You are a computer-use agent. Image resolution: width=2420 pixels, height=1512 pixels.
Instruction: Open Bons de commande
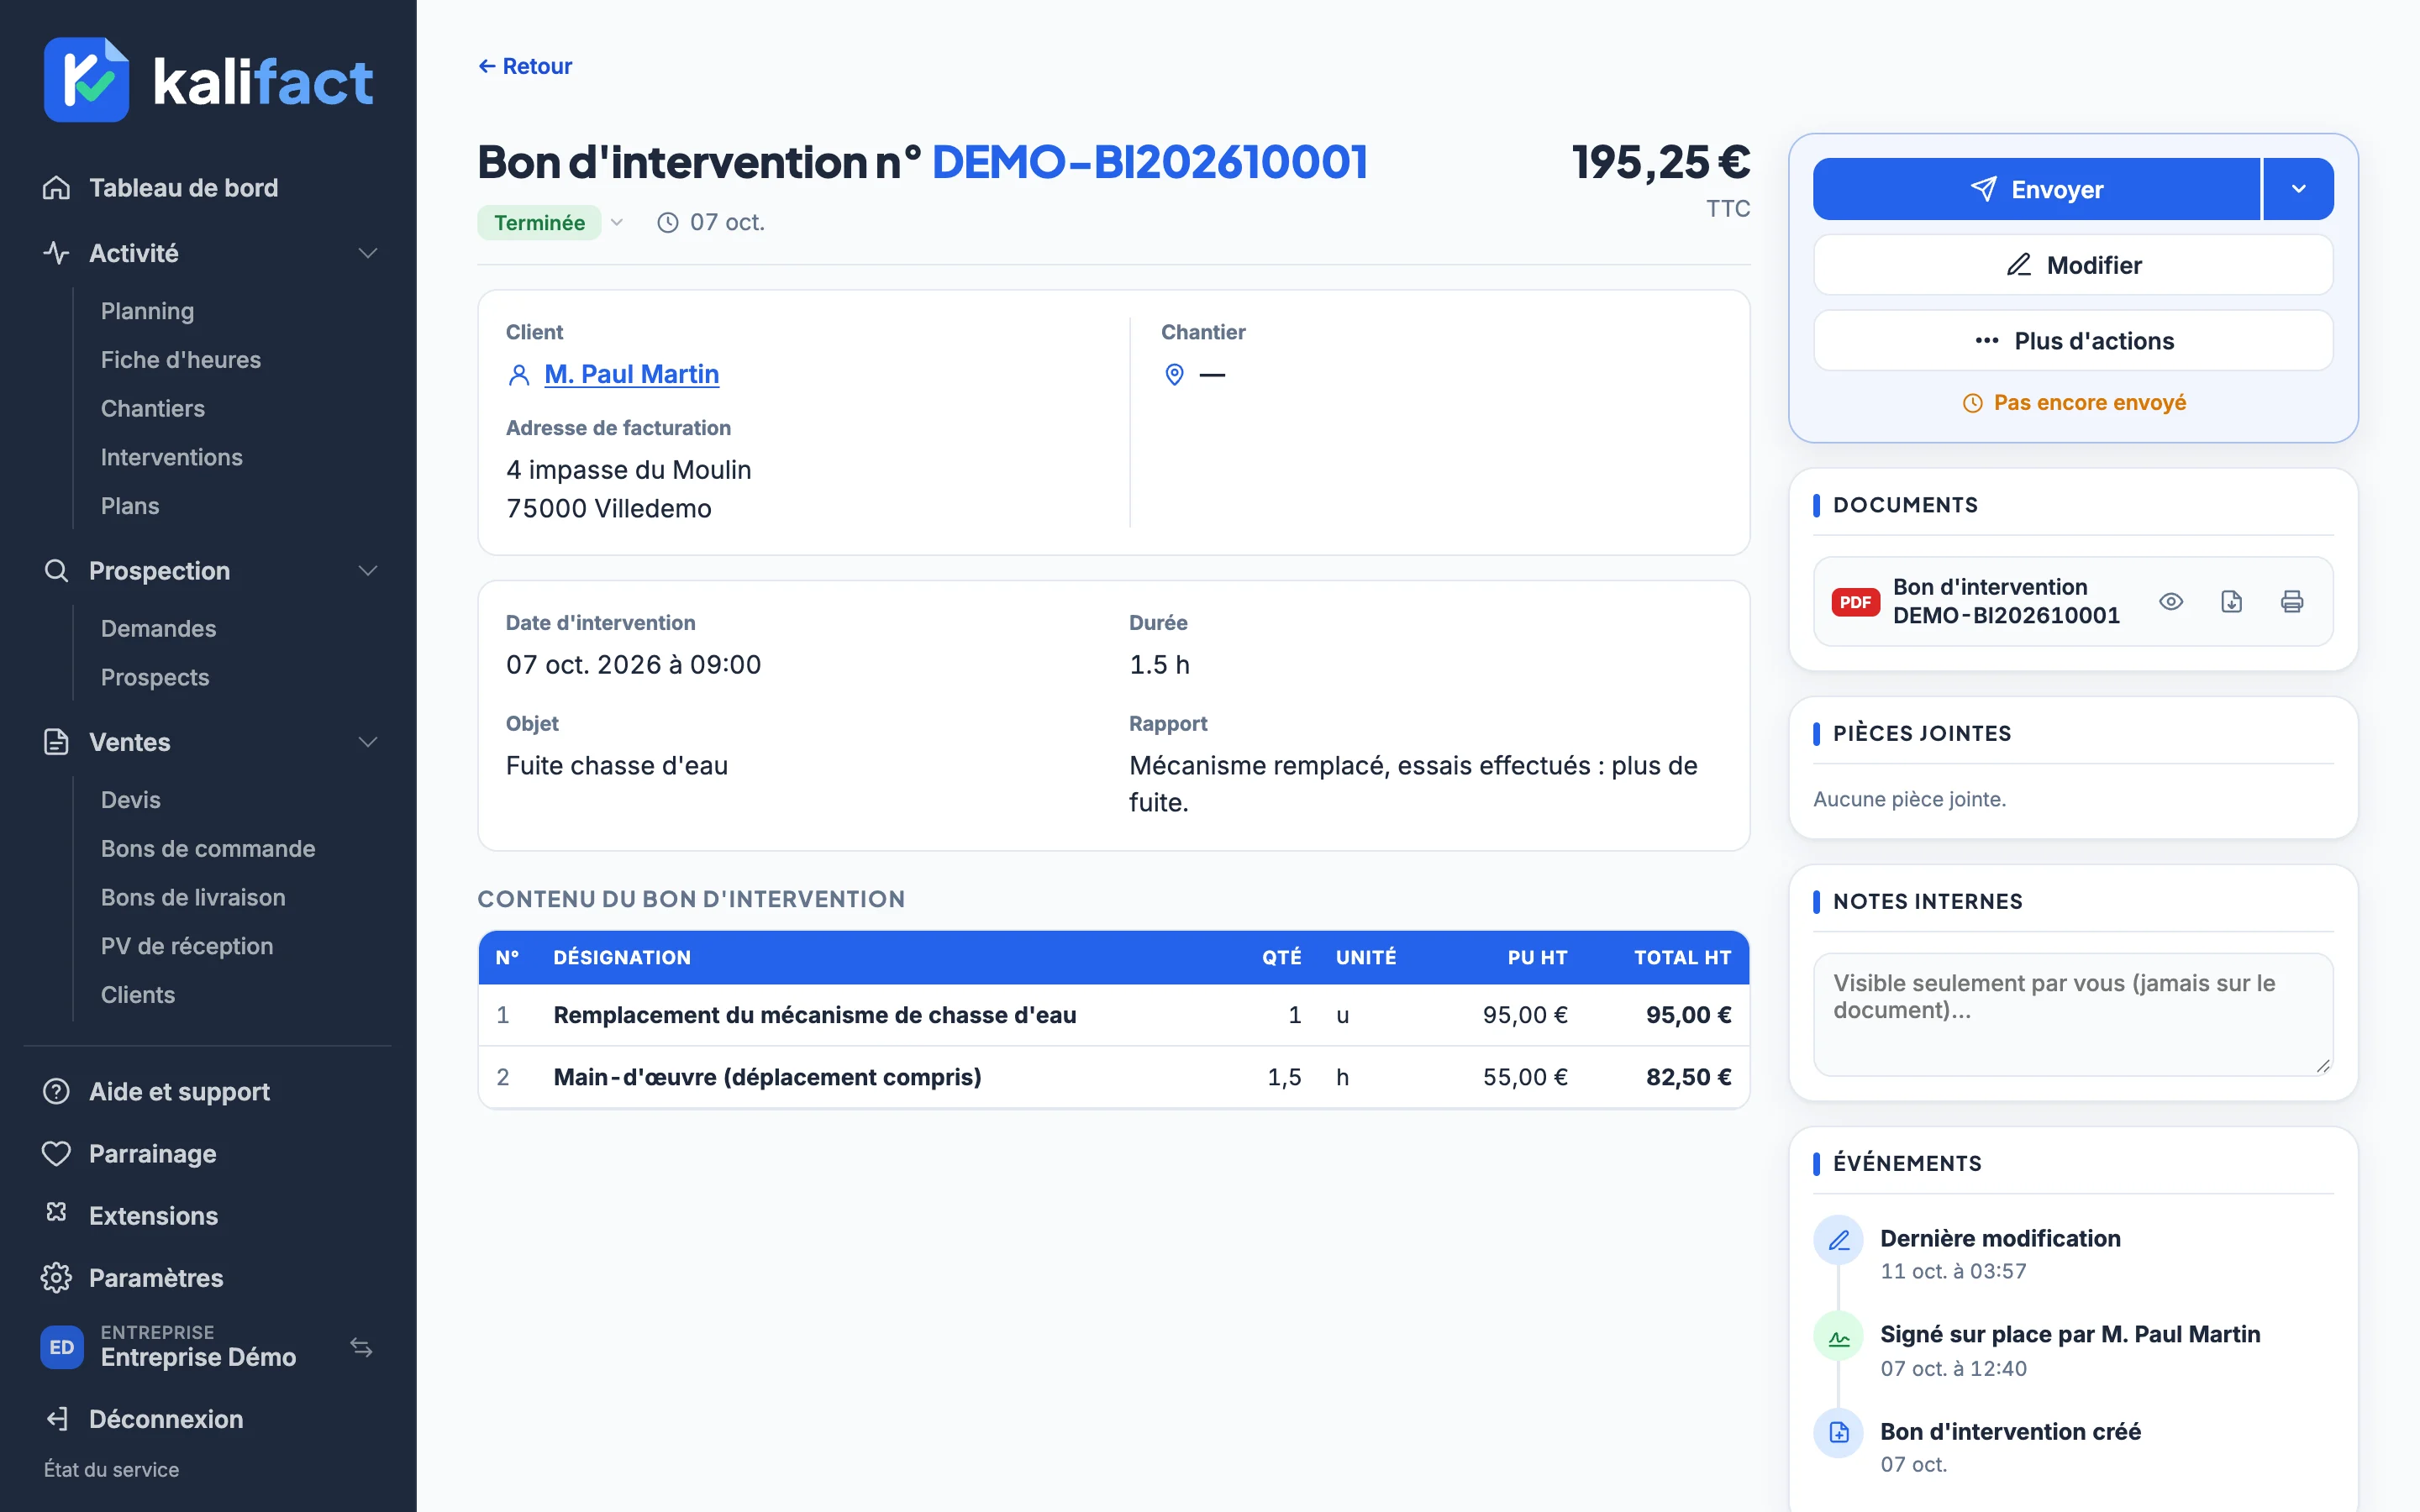(208, 849)
